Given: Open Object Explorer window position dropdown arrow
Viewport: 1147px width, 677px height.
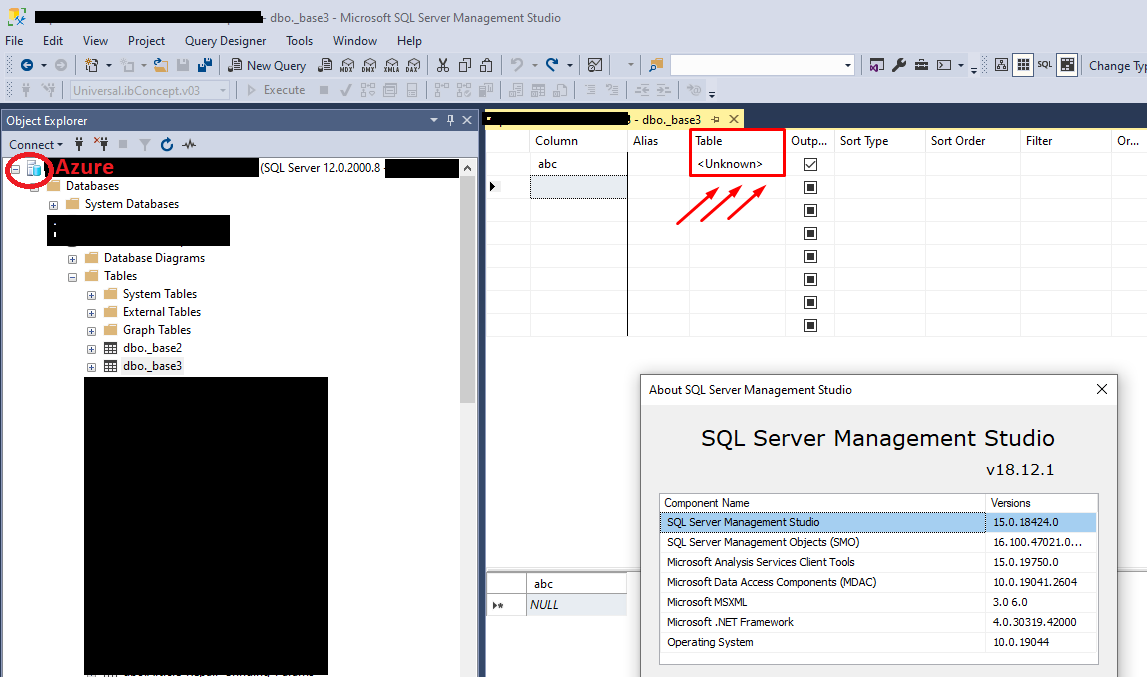Looking at the screenshot, I should click(434, 120).
